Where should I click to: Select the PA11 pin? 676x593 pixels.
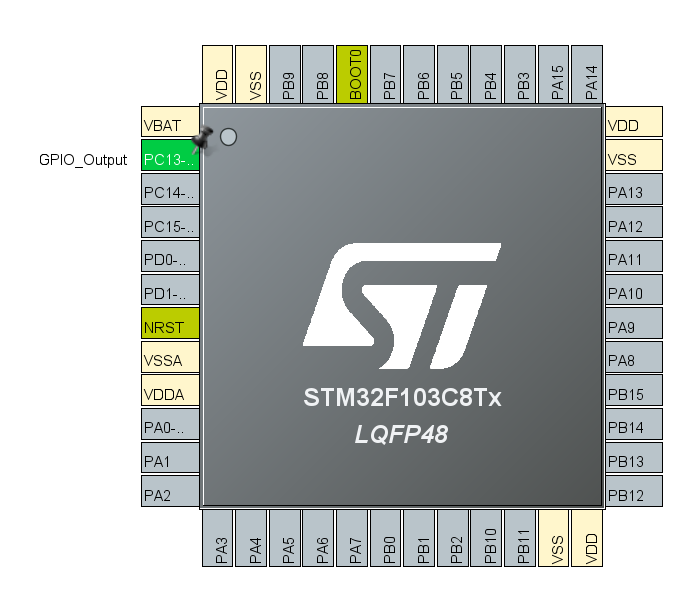point(634,256)
